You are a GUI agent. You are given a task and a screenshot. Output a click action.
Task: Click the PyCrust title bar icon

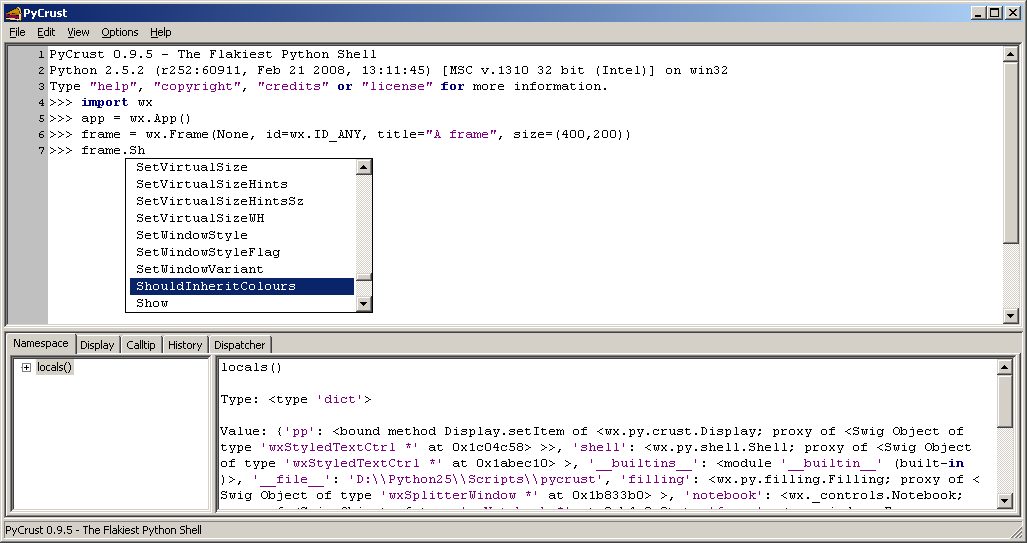pos(12,12)
